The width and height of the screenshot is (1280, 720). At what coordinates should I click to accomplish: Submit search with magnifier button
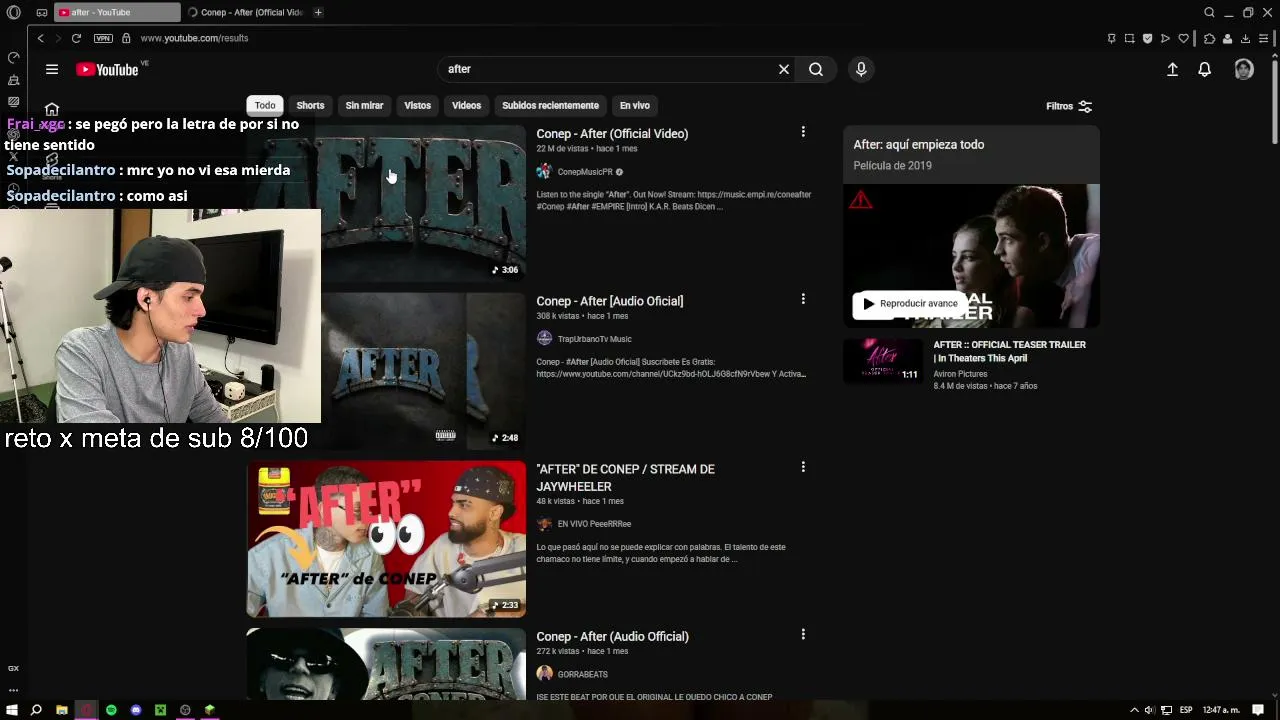tap(816, 69)
